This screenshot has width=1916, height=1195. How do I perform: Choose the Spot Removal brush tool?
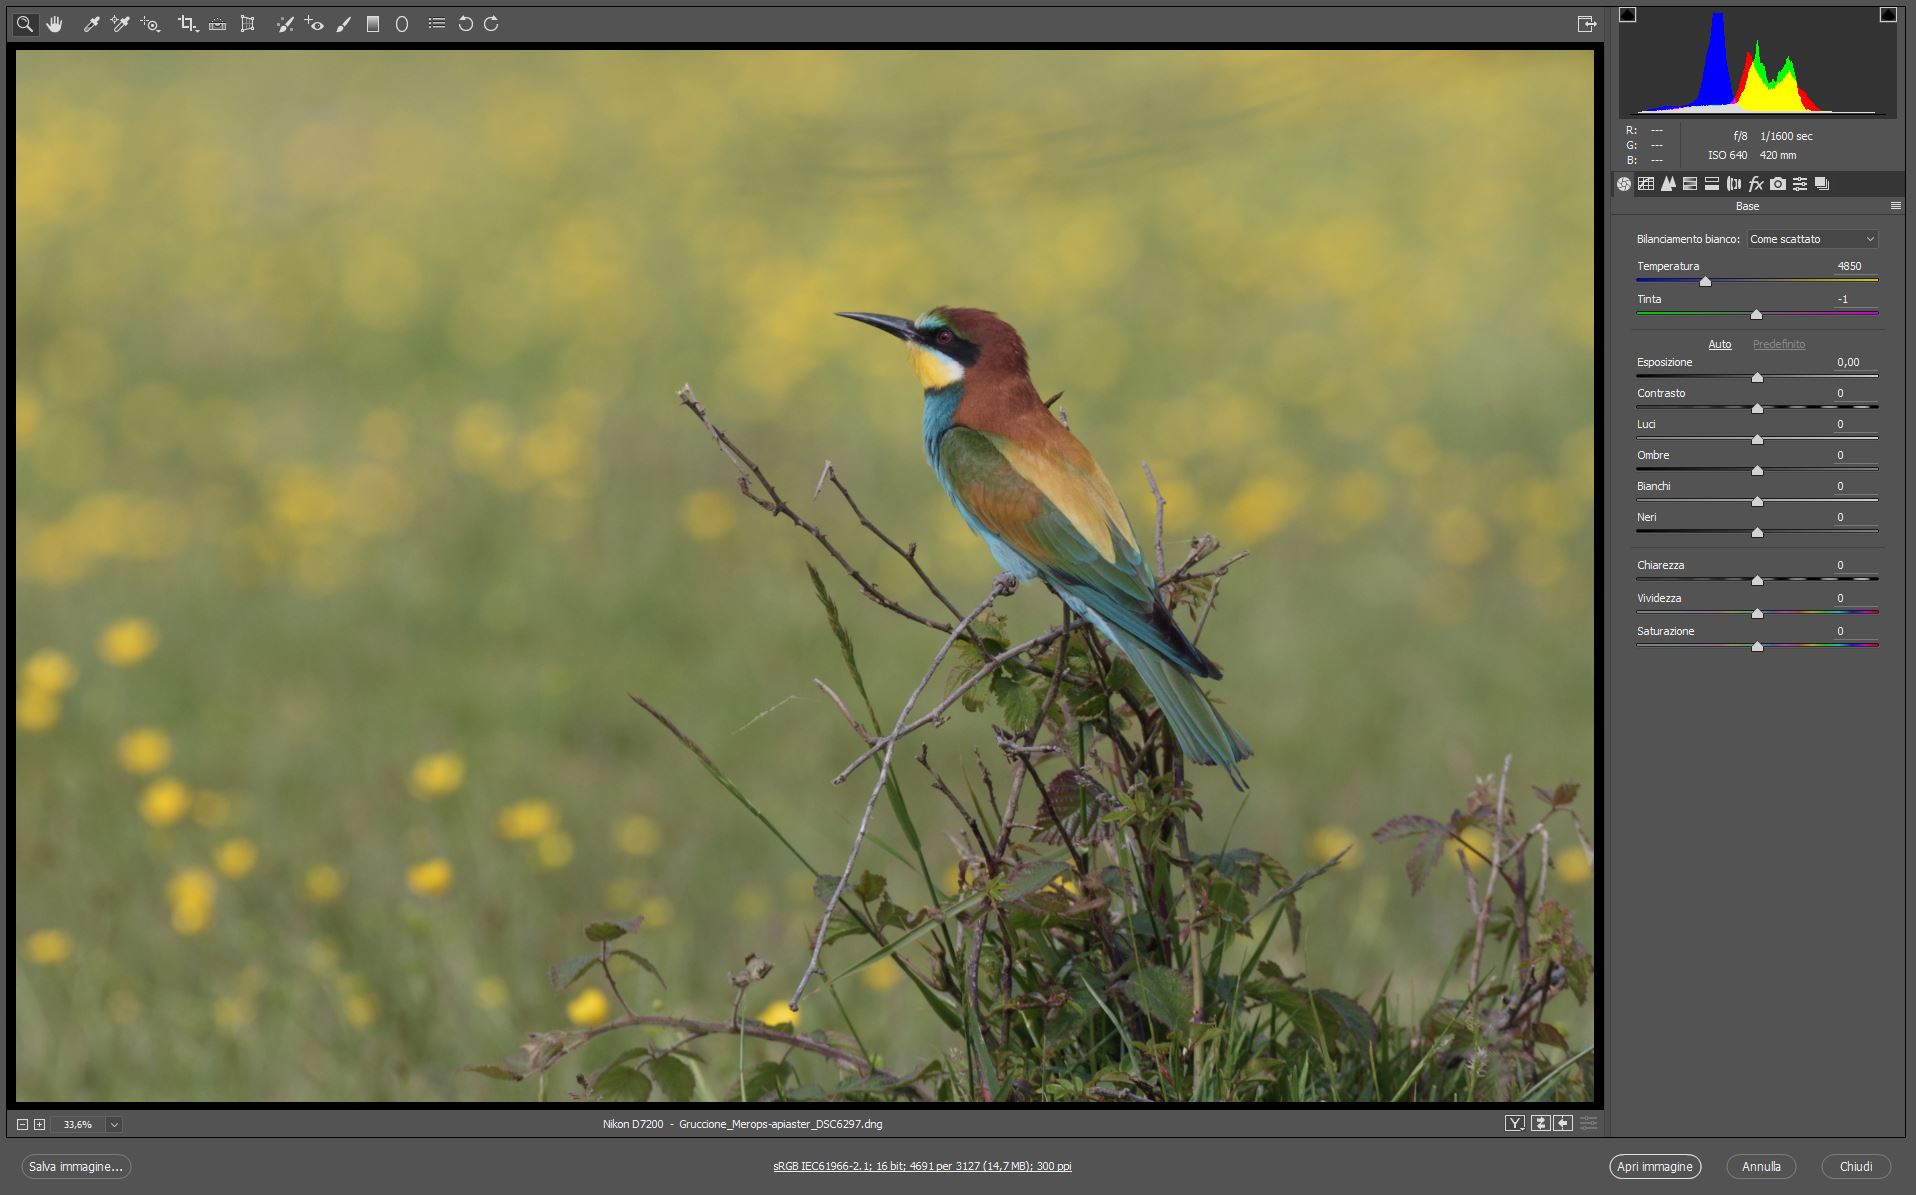tap(285, 24)
